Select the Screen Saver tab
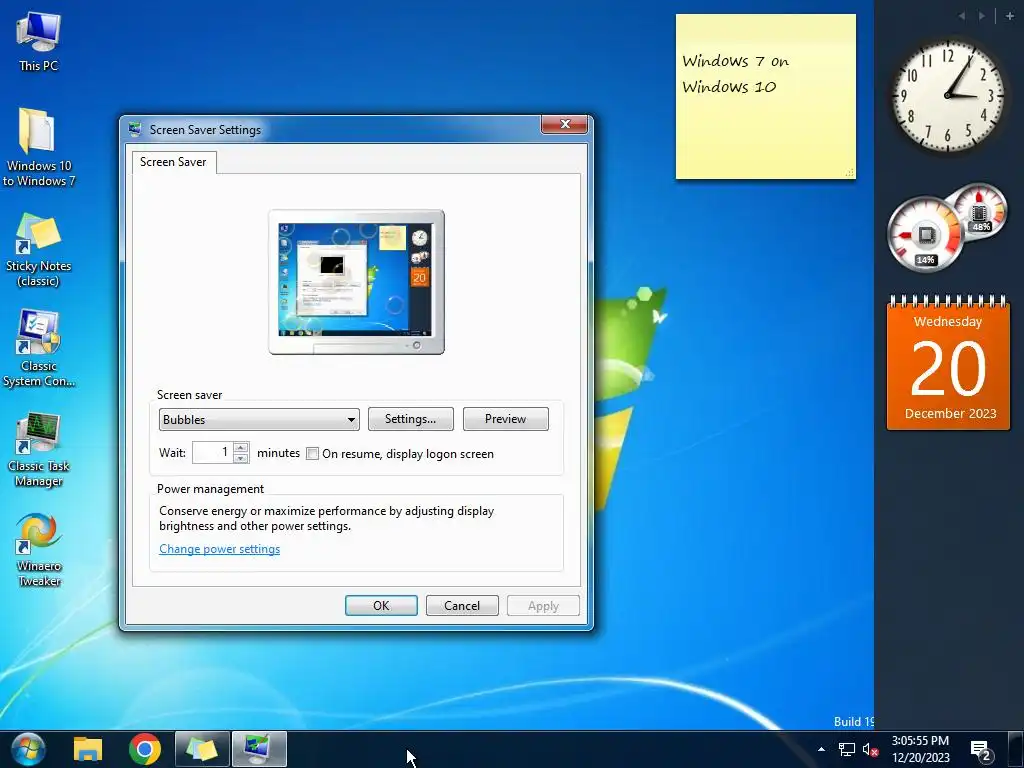Image resolution: width=1024 pixels, height=768 pixels. pos(173,162)
